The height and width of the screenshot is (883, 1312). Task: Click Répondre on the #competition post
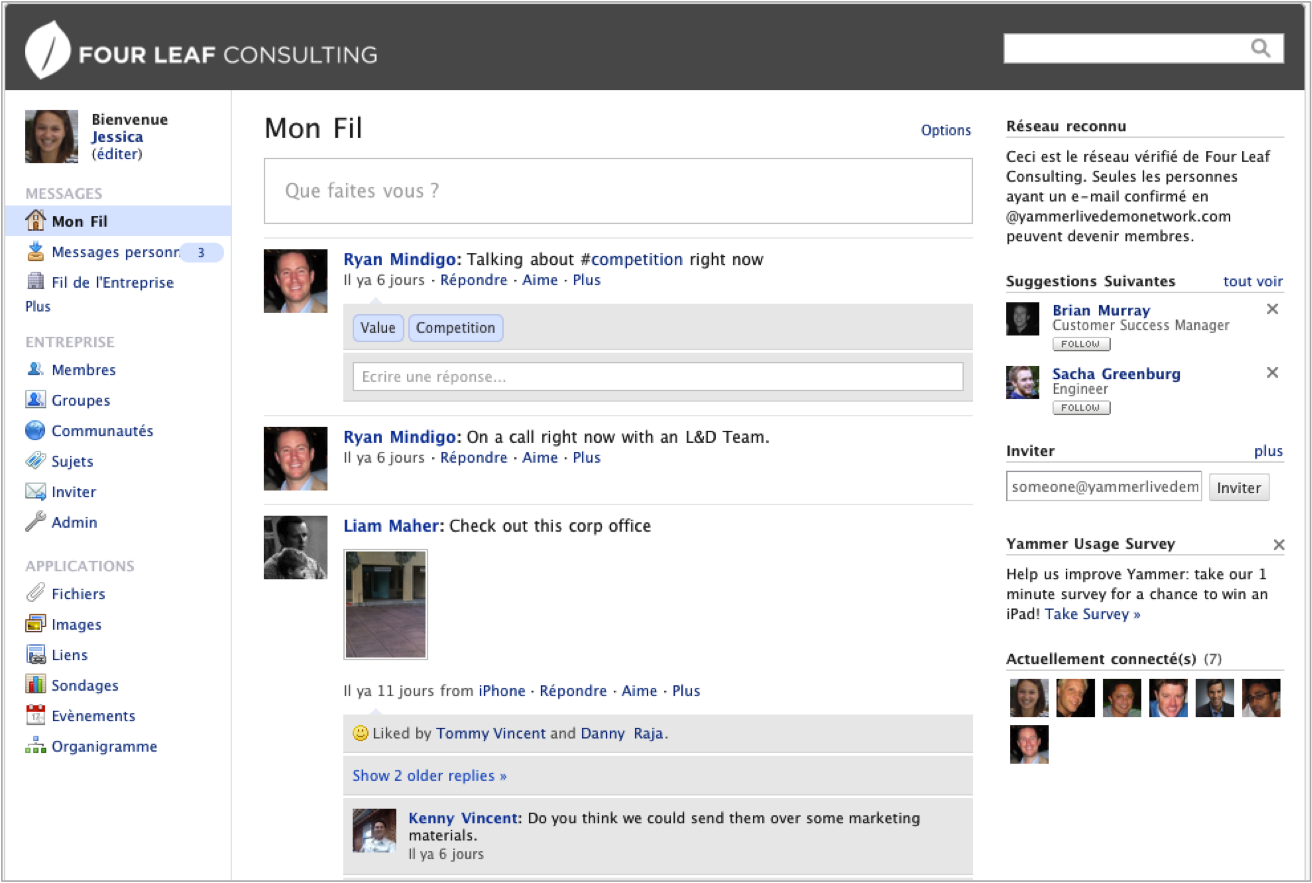474,280
